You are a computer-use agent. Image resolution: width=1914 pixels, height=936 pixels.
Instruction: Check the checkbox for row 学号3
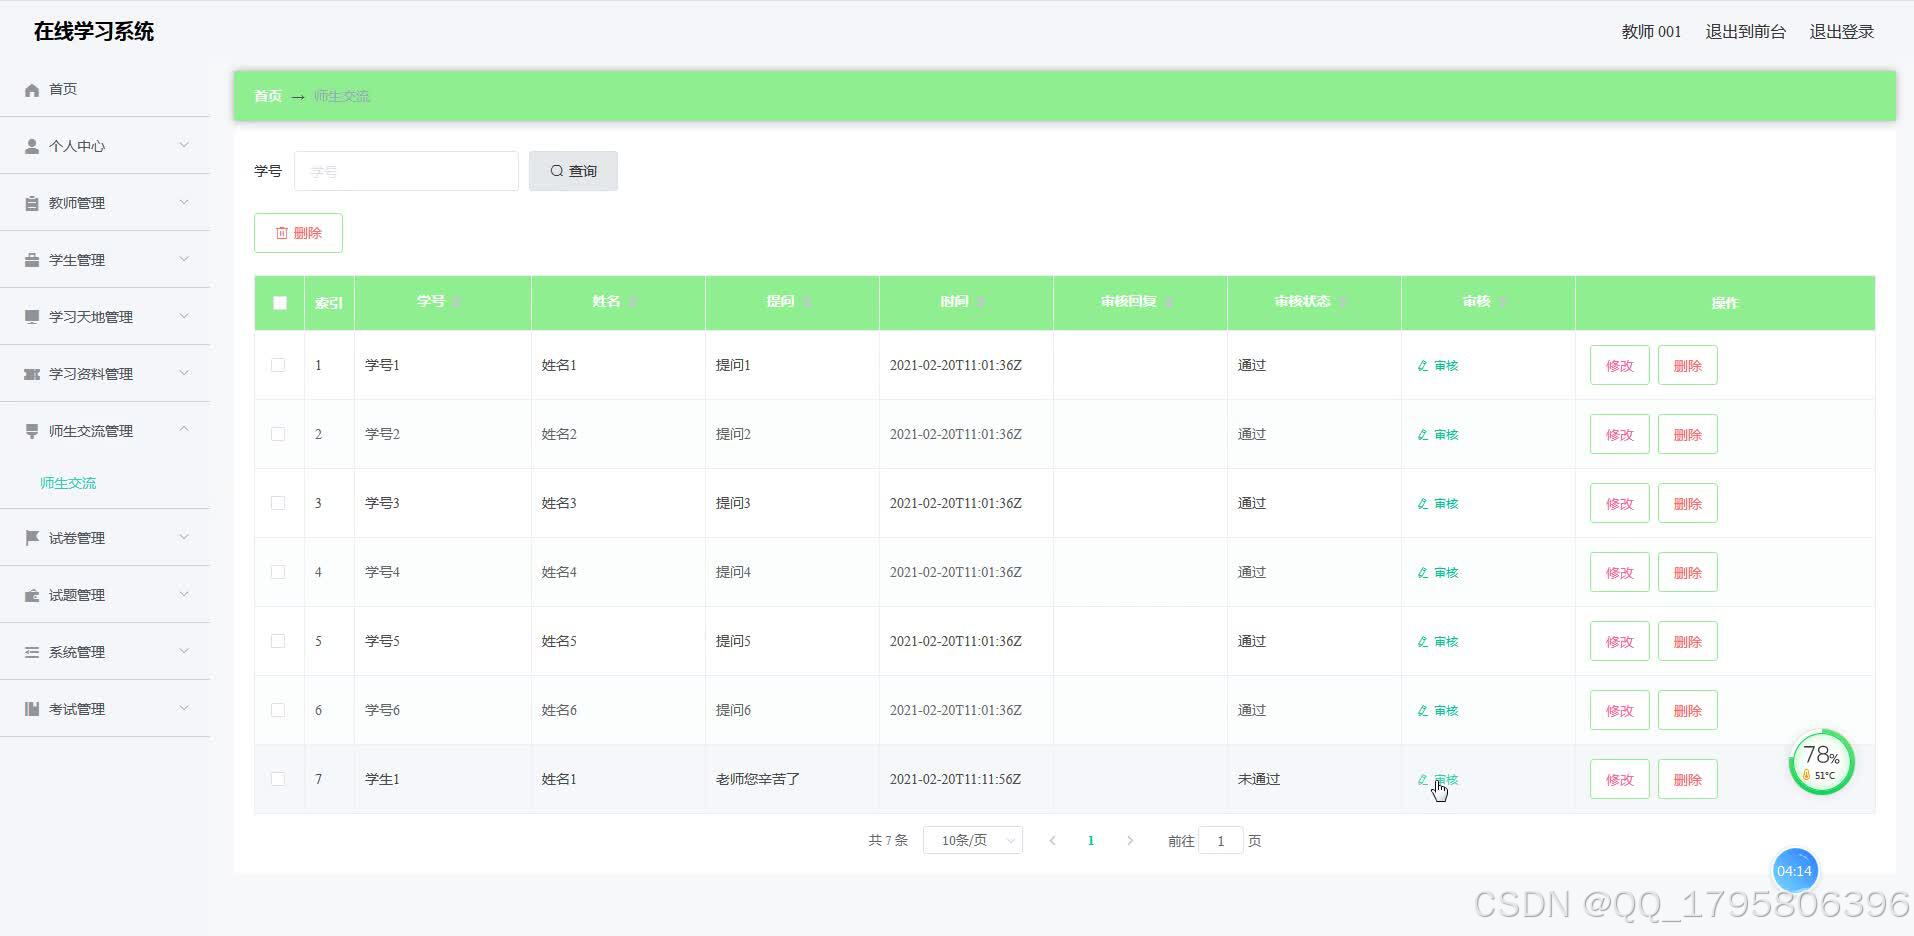(278, 503)
